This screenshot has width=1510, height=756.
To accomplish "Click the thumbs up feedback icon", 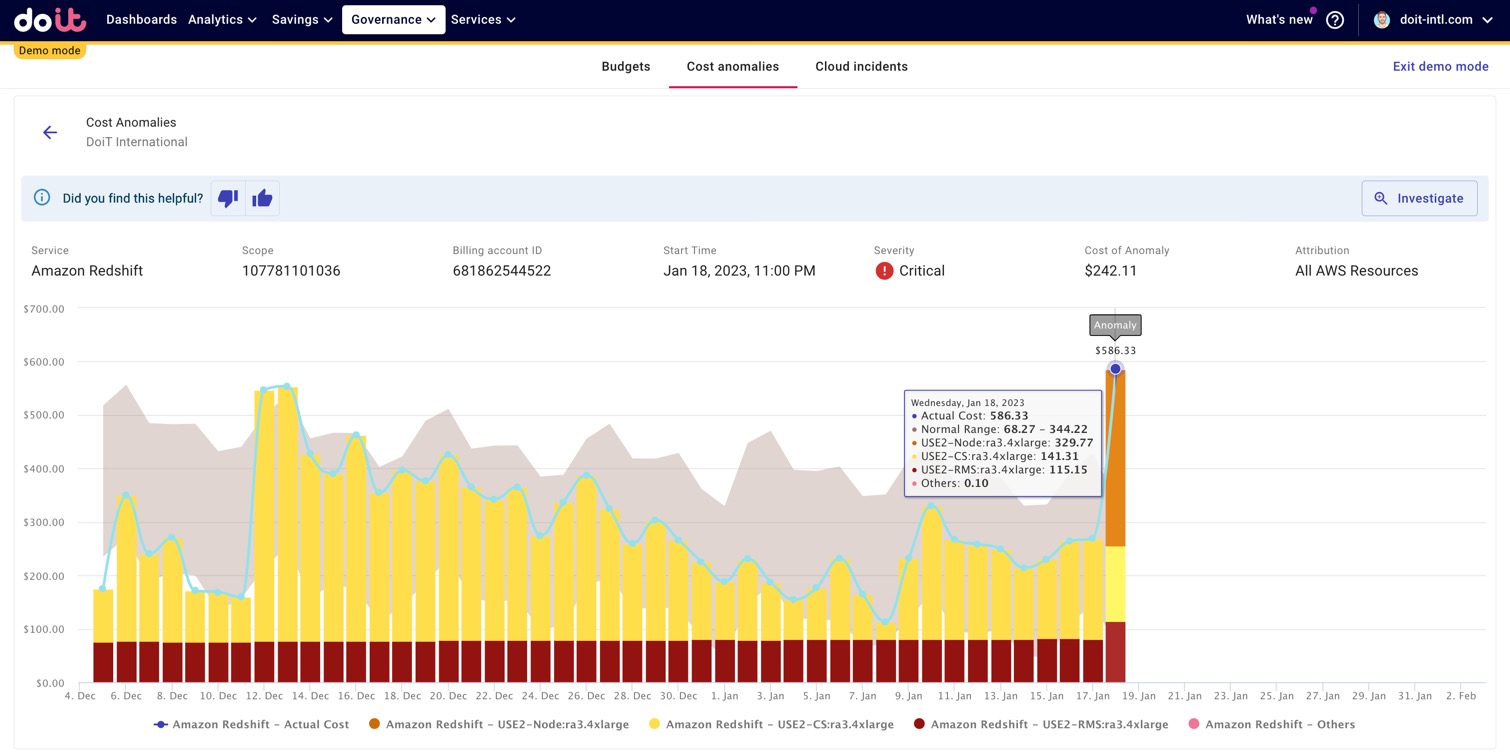I will click(x=262, y=198).
